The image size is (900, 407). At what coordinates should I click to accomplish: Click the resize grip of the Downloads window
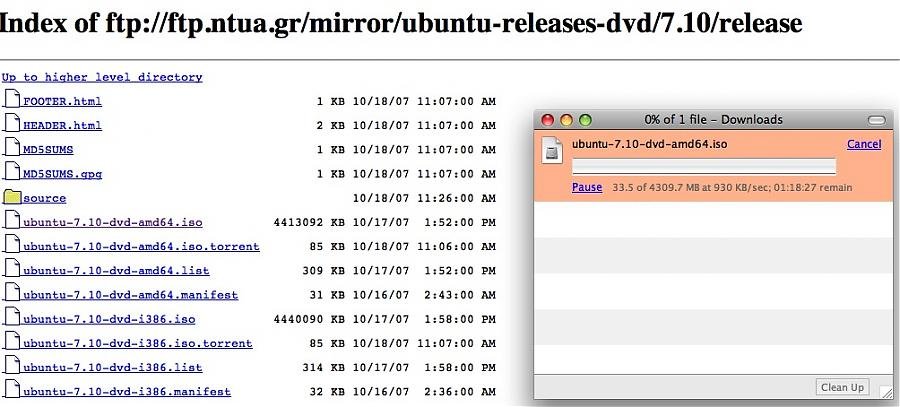884,394
